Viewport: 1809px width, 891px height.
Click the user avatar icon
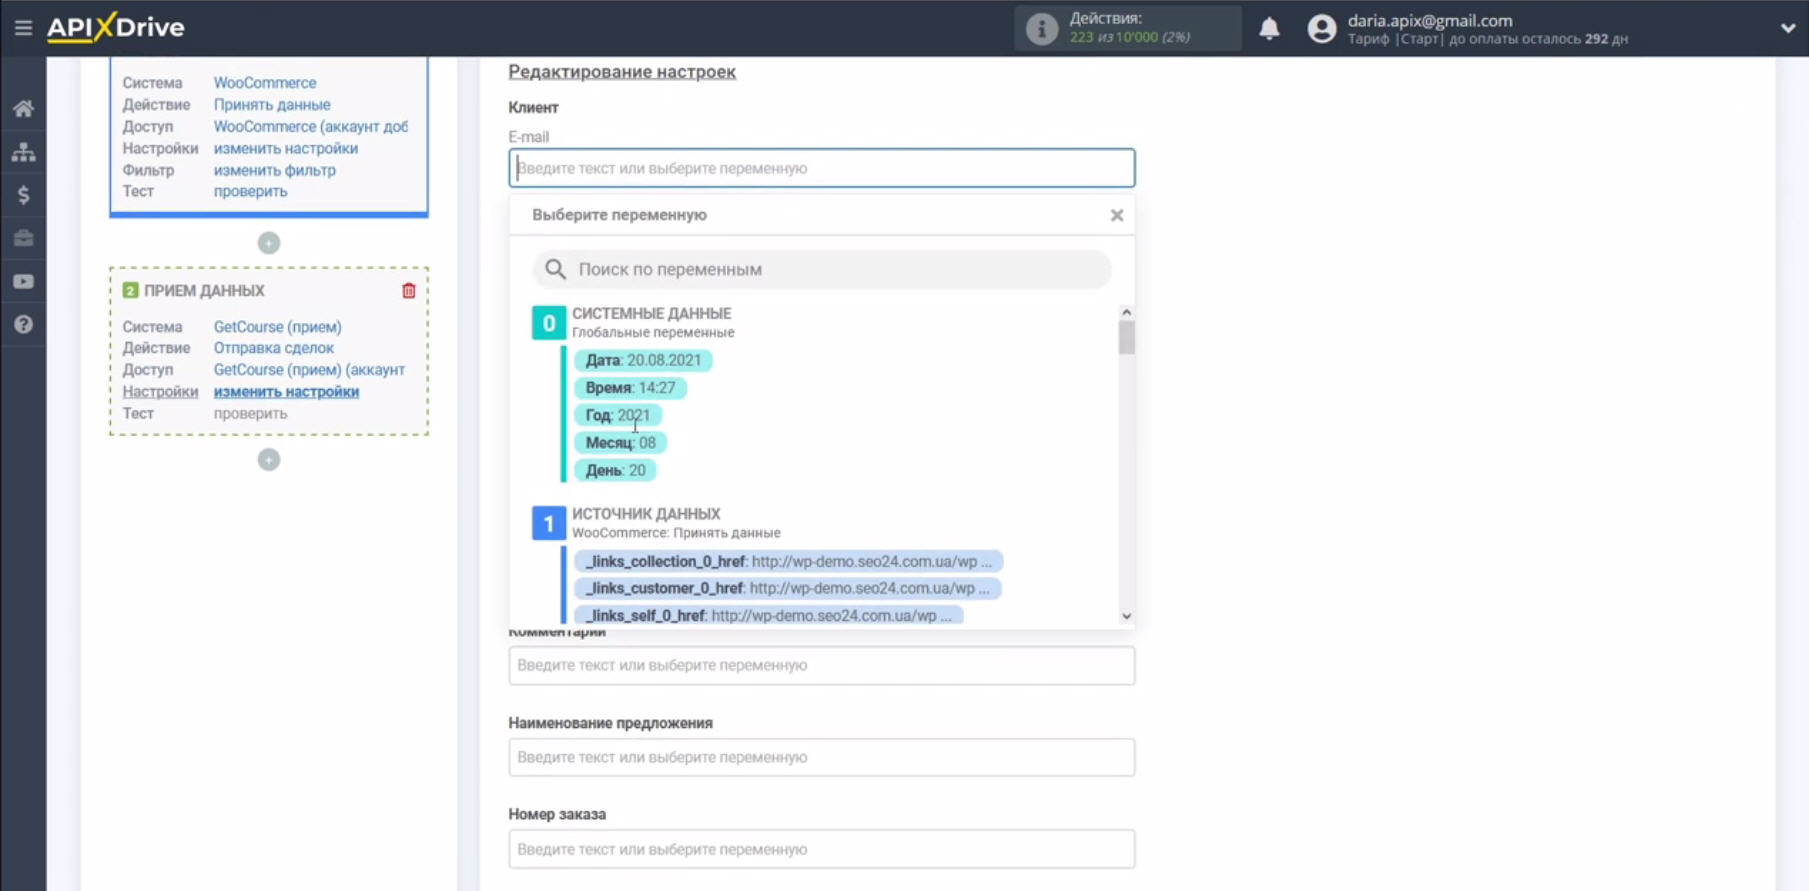[x=1321, y=29]
